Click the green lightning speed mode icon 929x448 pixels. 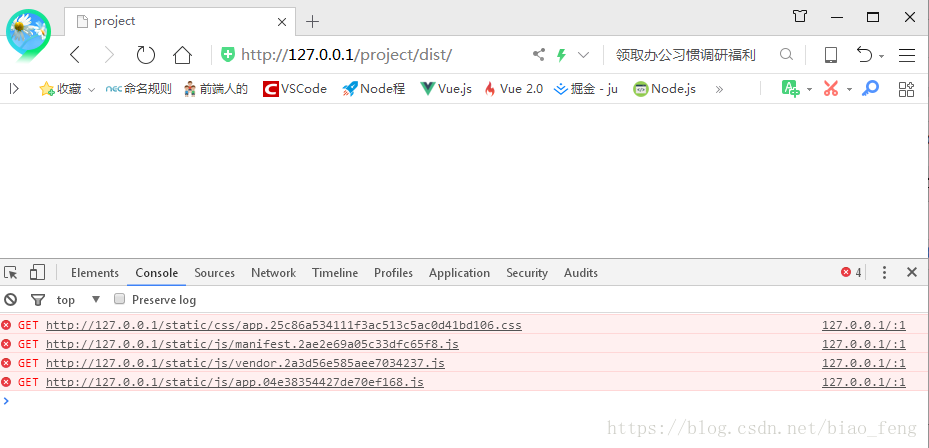point(561,55)
